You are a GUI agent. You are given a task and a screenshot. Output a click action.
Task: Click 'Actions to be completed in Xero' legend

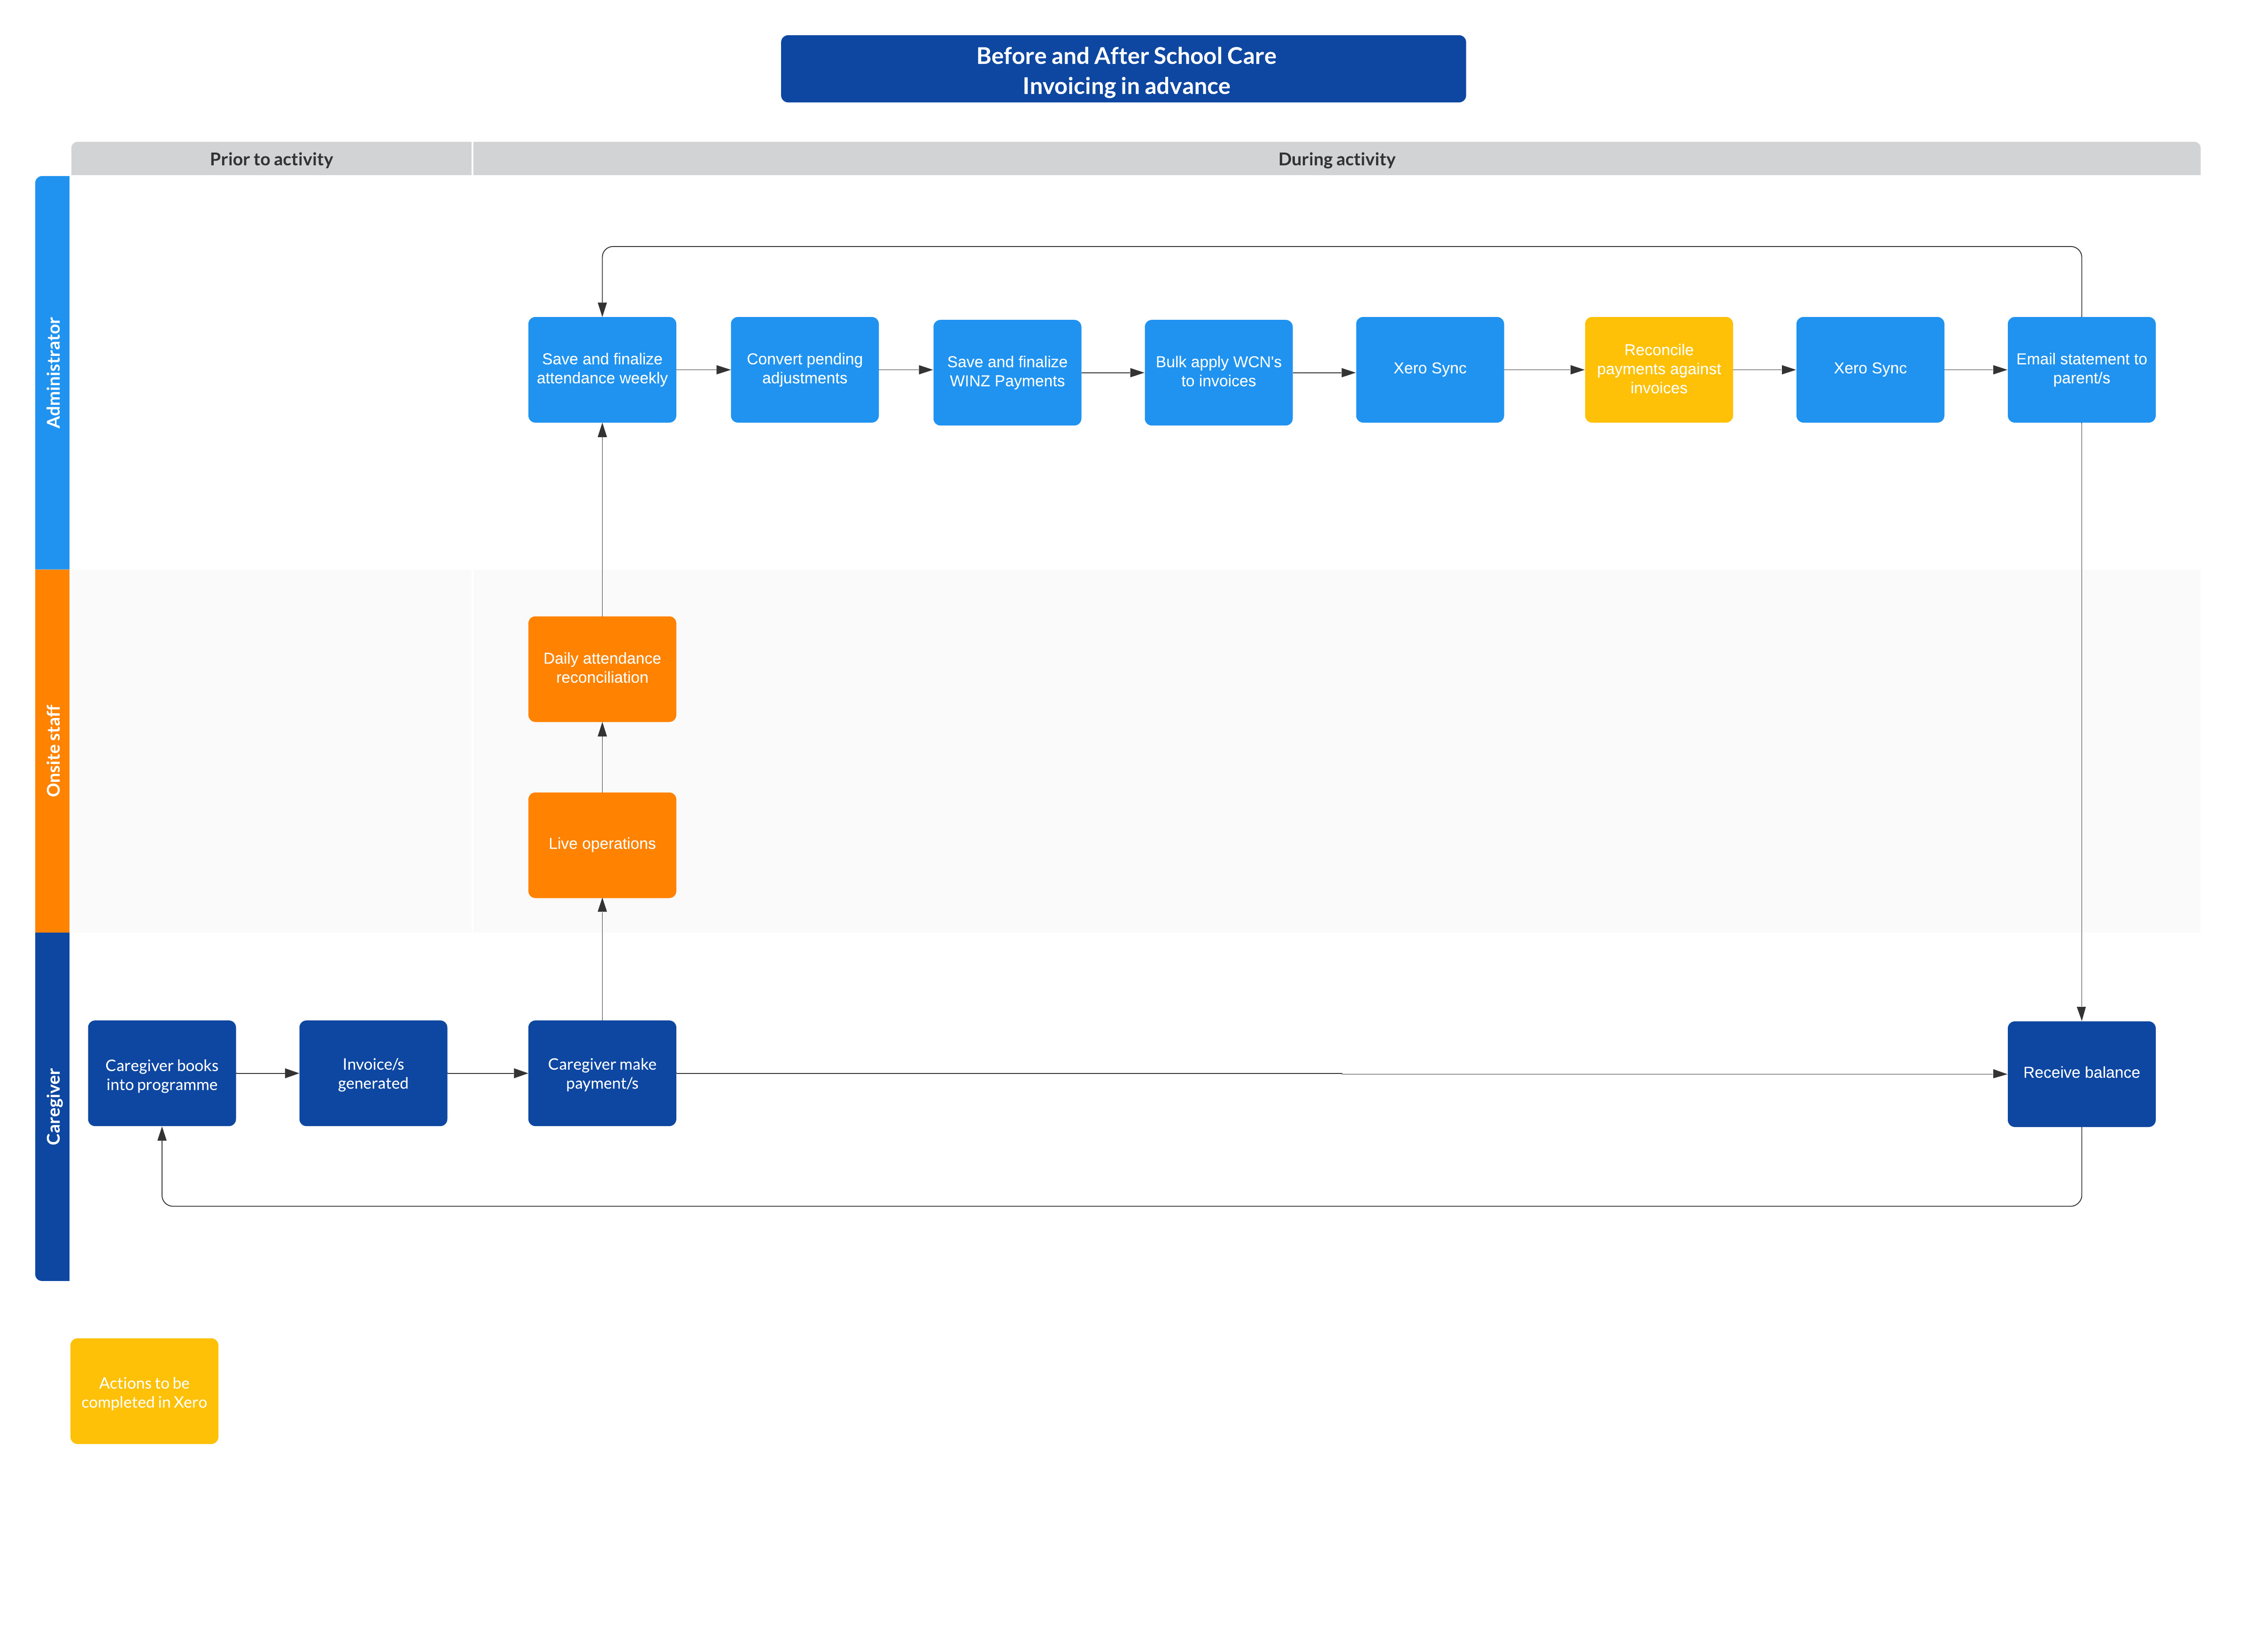(144, 1390)
